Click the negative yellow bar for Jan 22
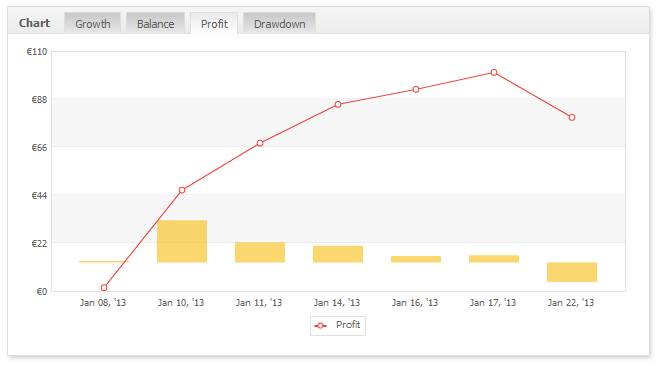660x365 pixels. point(572,272)
